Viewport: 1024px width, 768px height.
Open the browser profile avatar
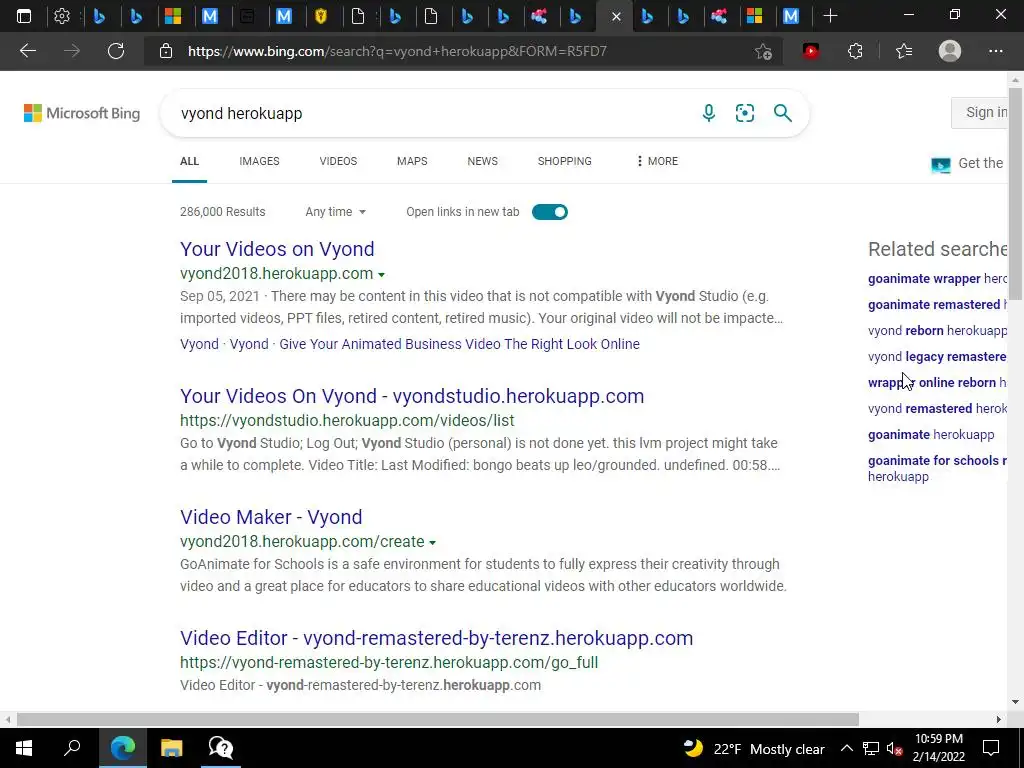click(x=950, y=51)
